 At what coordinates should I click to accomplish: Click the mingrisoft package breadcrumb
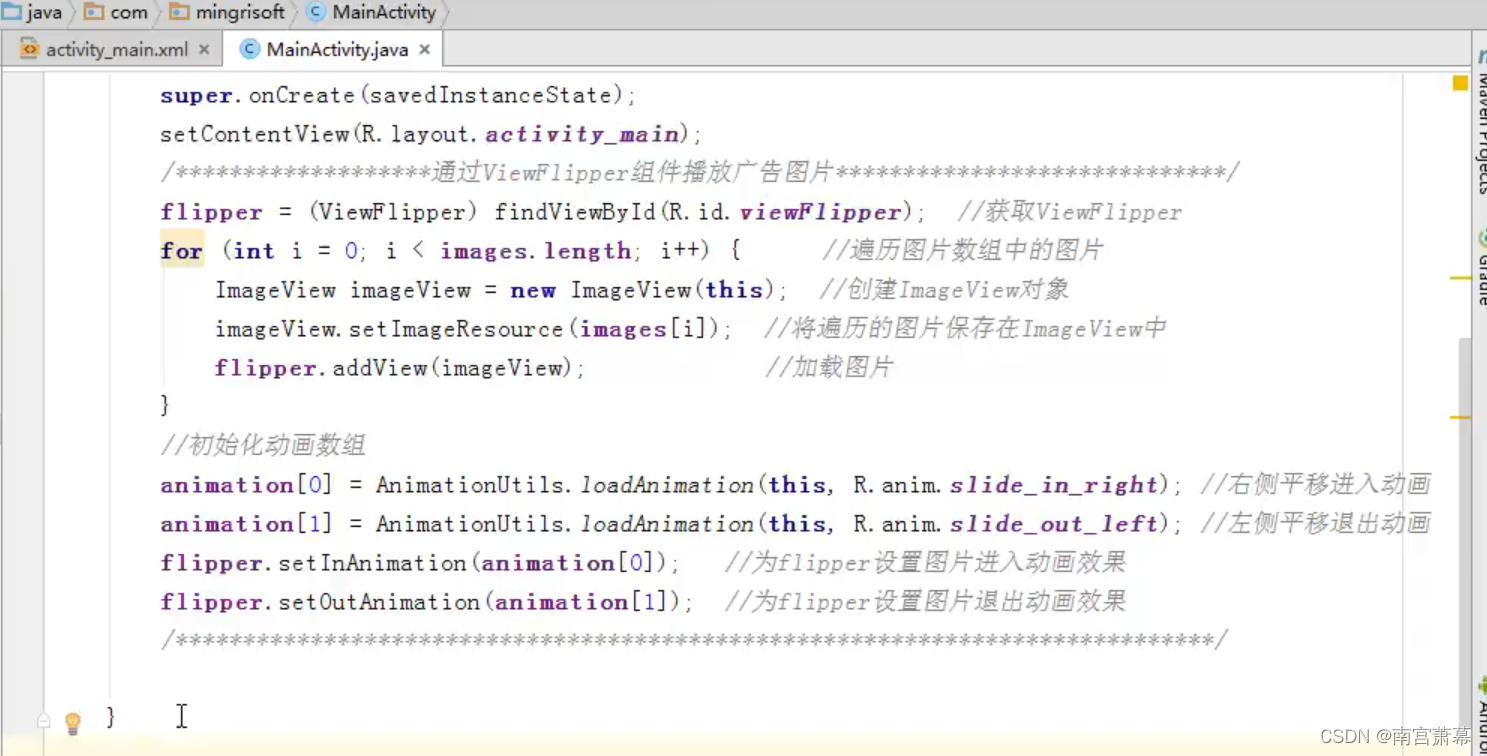(x=240, y=13)
